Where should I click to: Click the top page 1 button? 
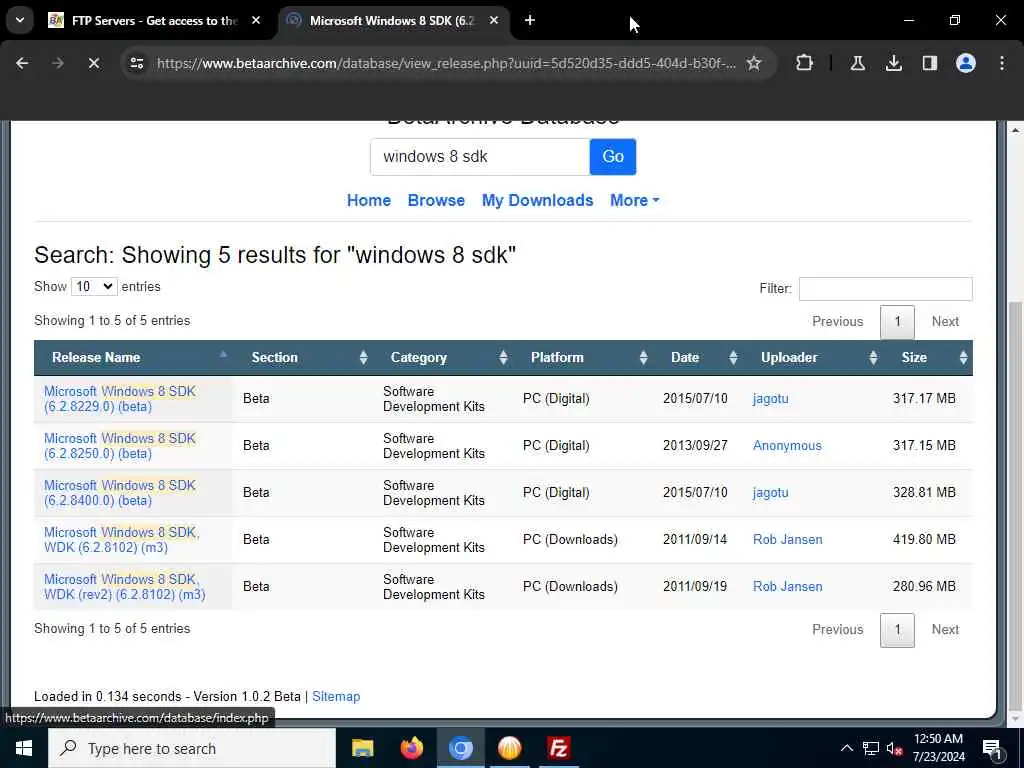tap(897, 321)
